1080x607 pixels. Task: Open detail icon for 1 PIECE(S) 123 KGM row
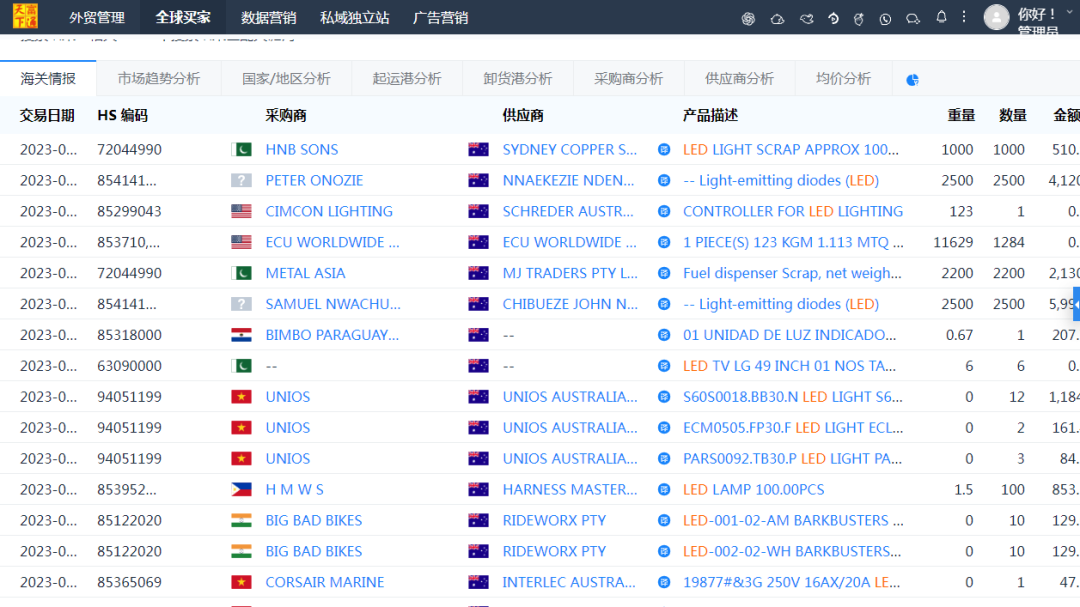point(664,243)
